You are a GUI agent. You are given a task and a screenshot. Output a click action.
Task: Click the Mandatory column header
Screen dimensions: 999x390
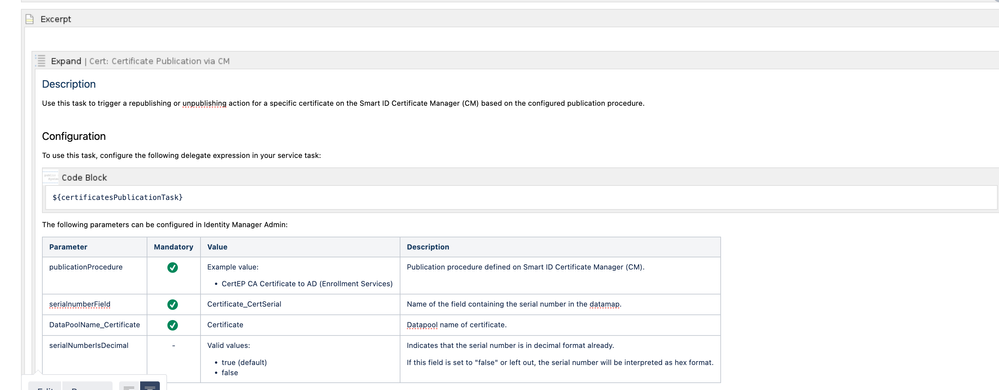point(174,247)
